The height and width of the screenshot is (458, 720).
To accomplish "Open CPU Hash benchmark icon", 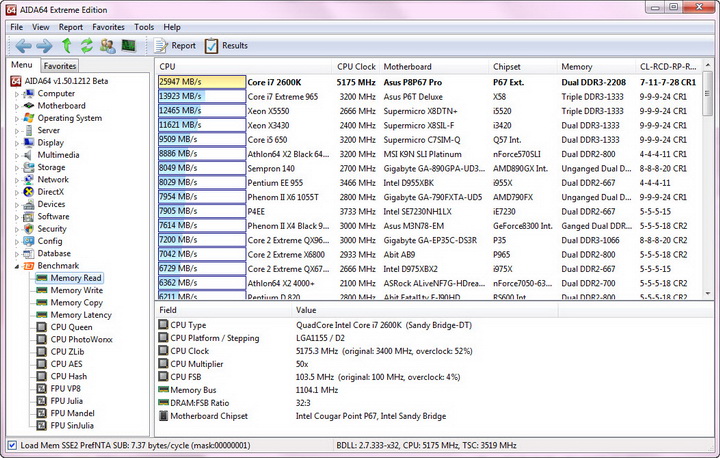I will 42,376.
